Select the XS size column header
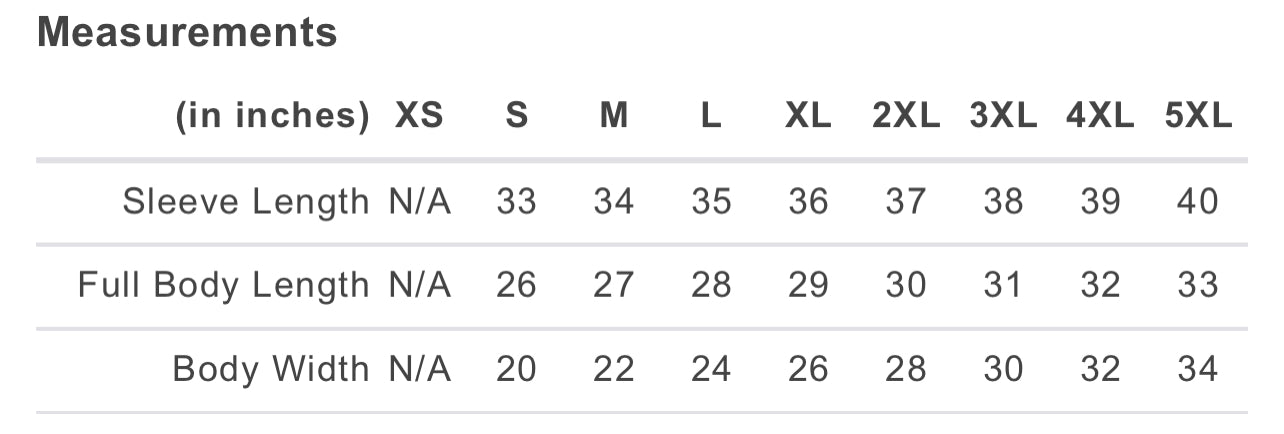The image size is (1284, 434). [x=419, y=117]
